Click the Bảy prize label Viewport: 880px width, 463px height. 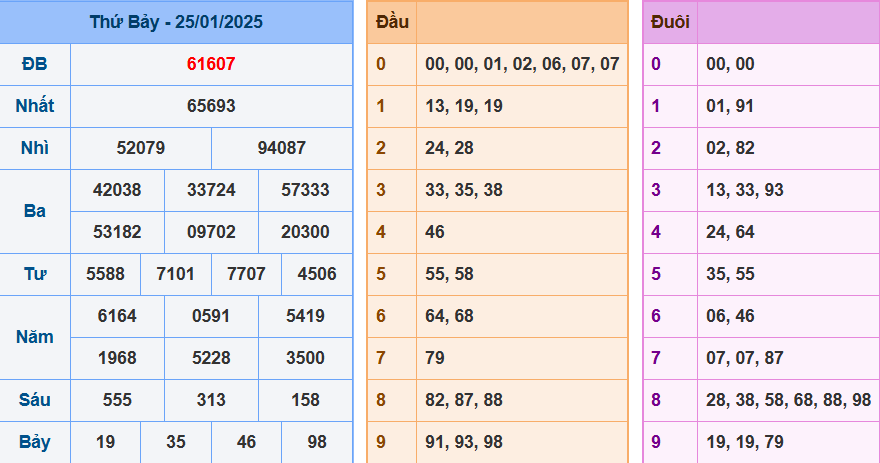point(35,442)
